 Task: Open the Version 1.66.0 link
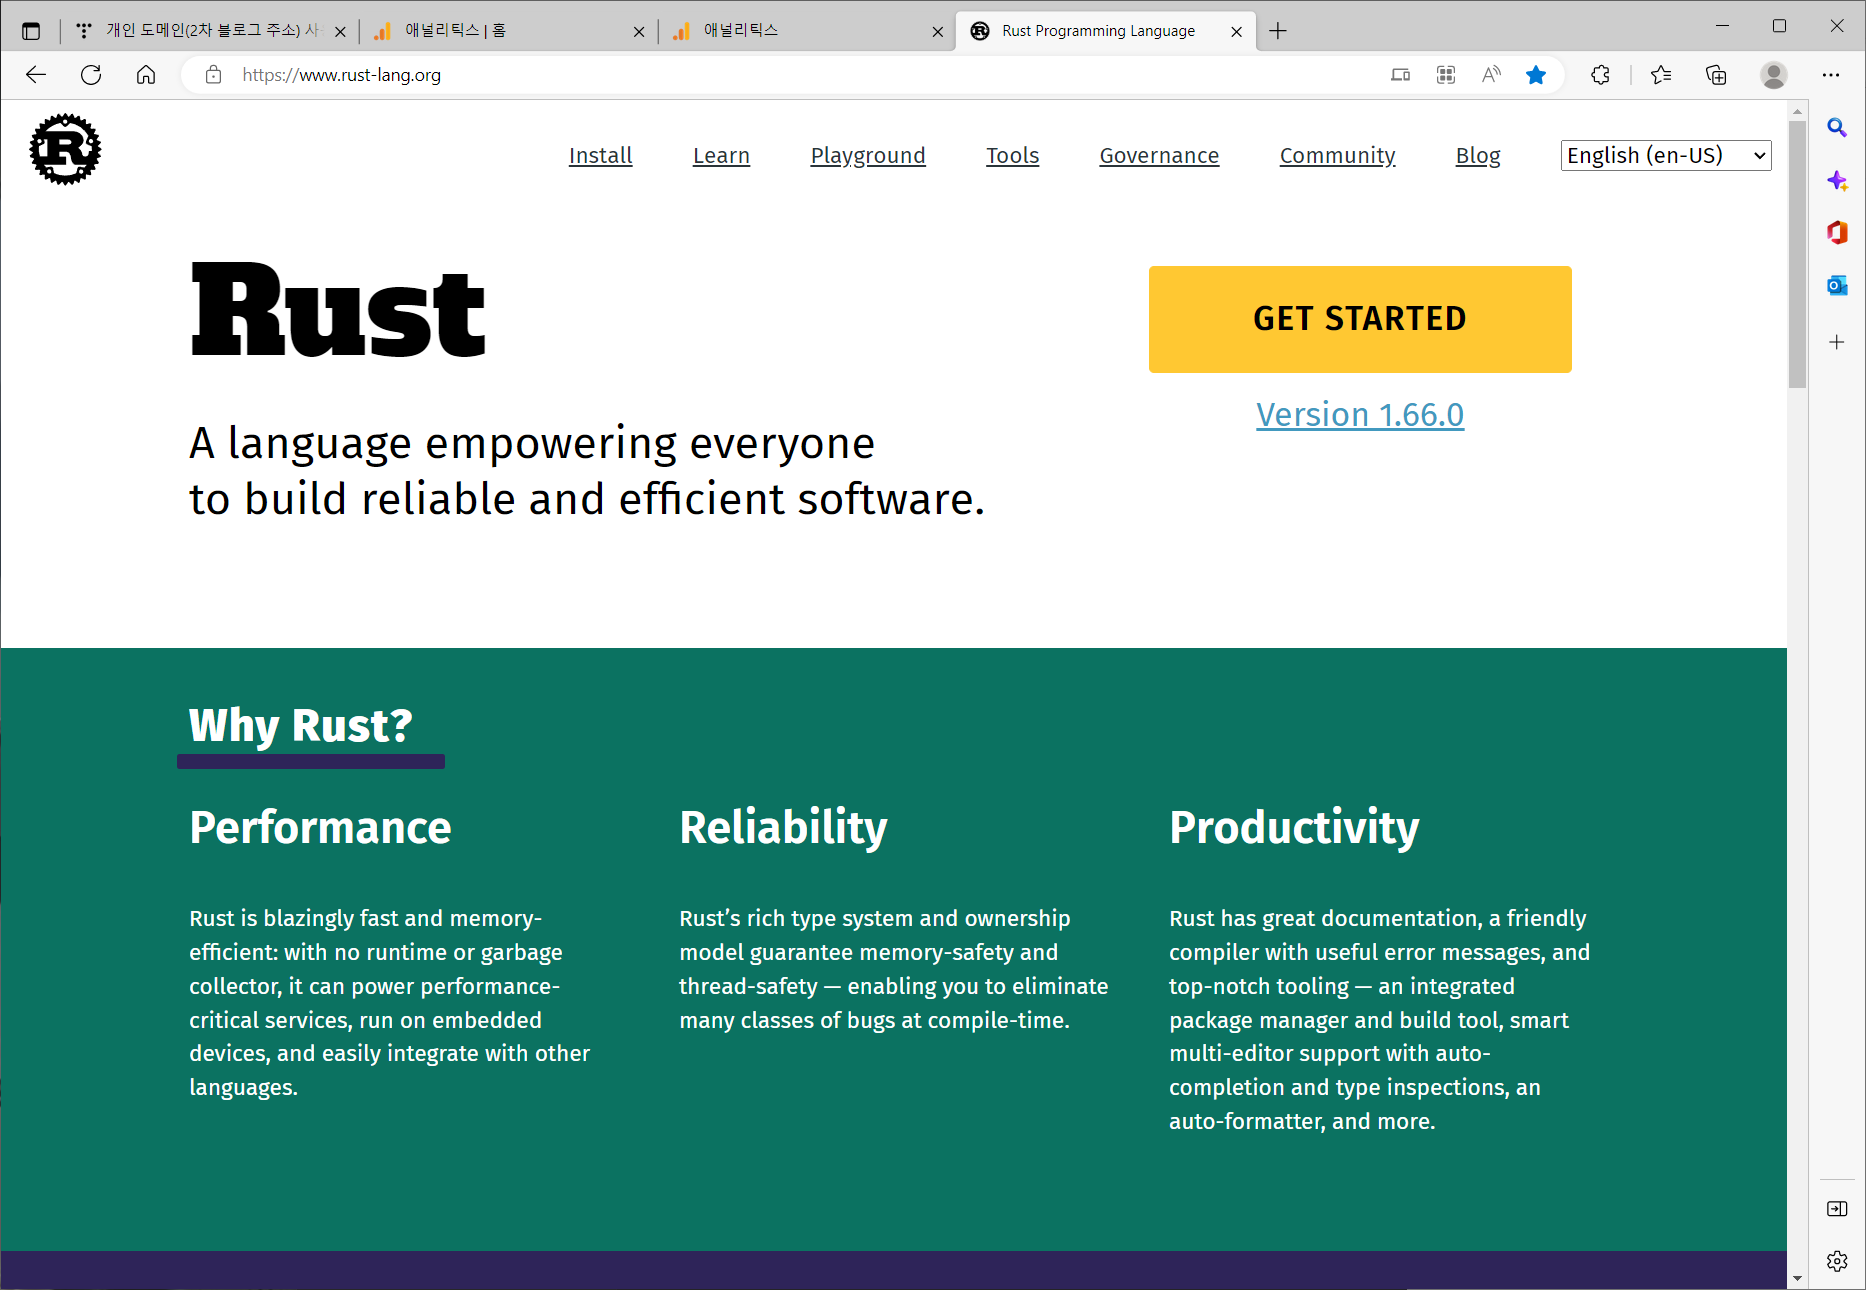(x=1360, y=414)
